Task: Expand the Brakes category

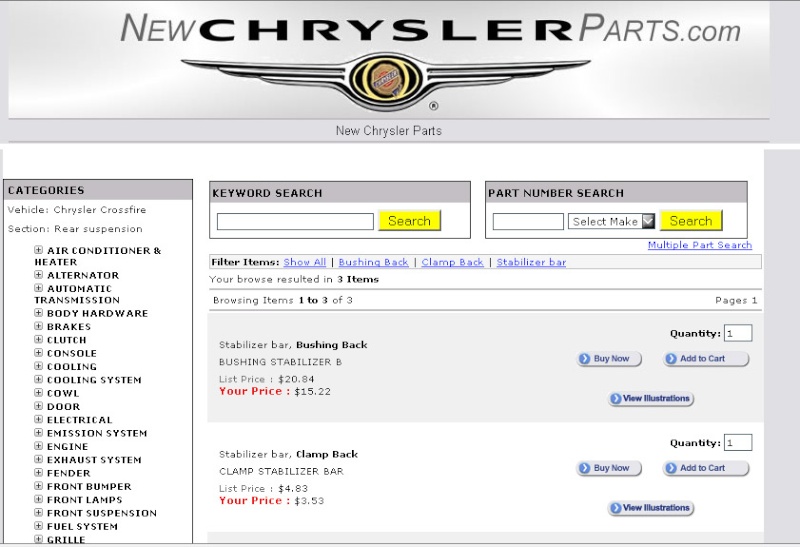Action: (x=38, y=326)
